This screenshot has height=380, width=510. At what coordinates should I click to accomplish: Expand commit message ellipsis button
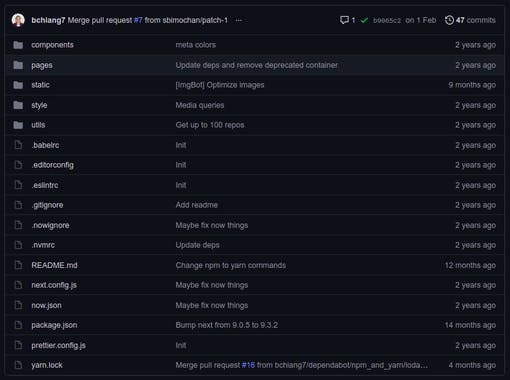click(238, 20)
